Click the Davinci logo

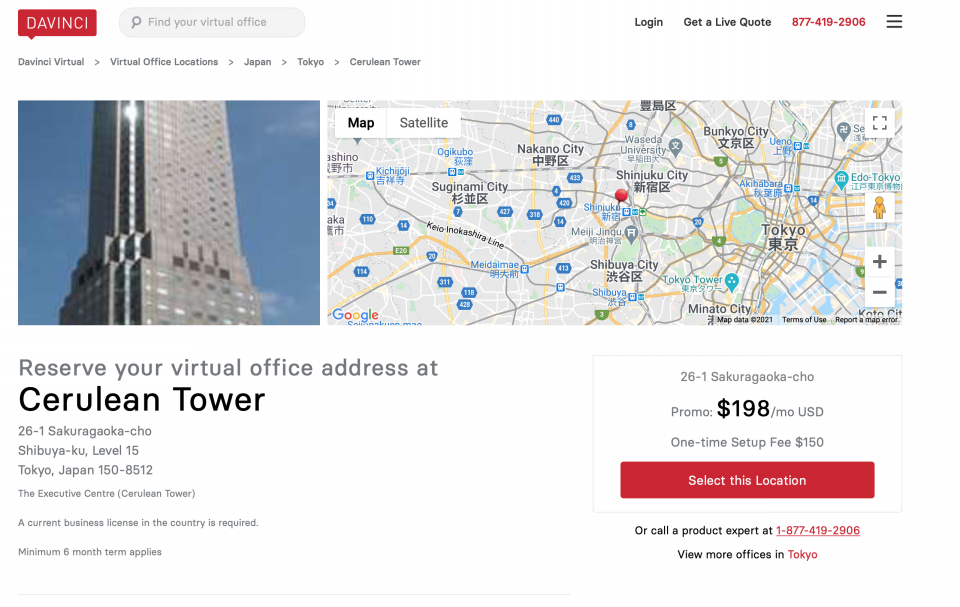click(57, 23)
